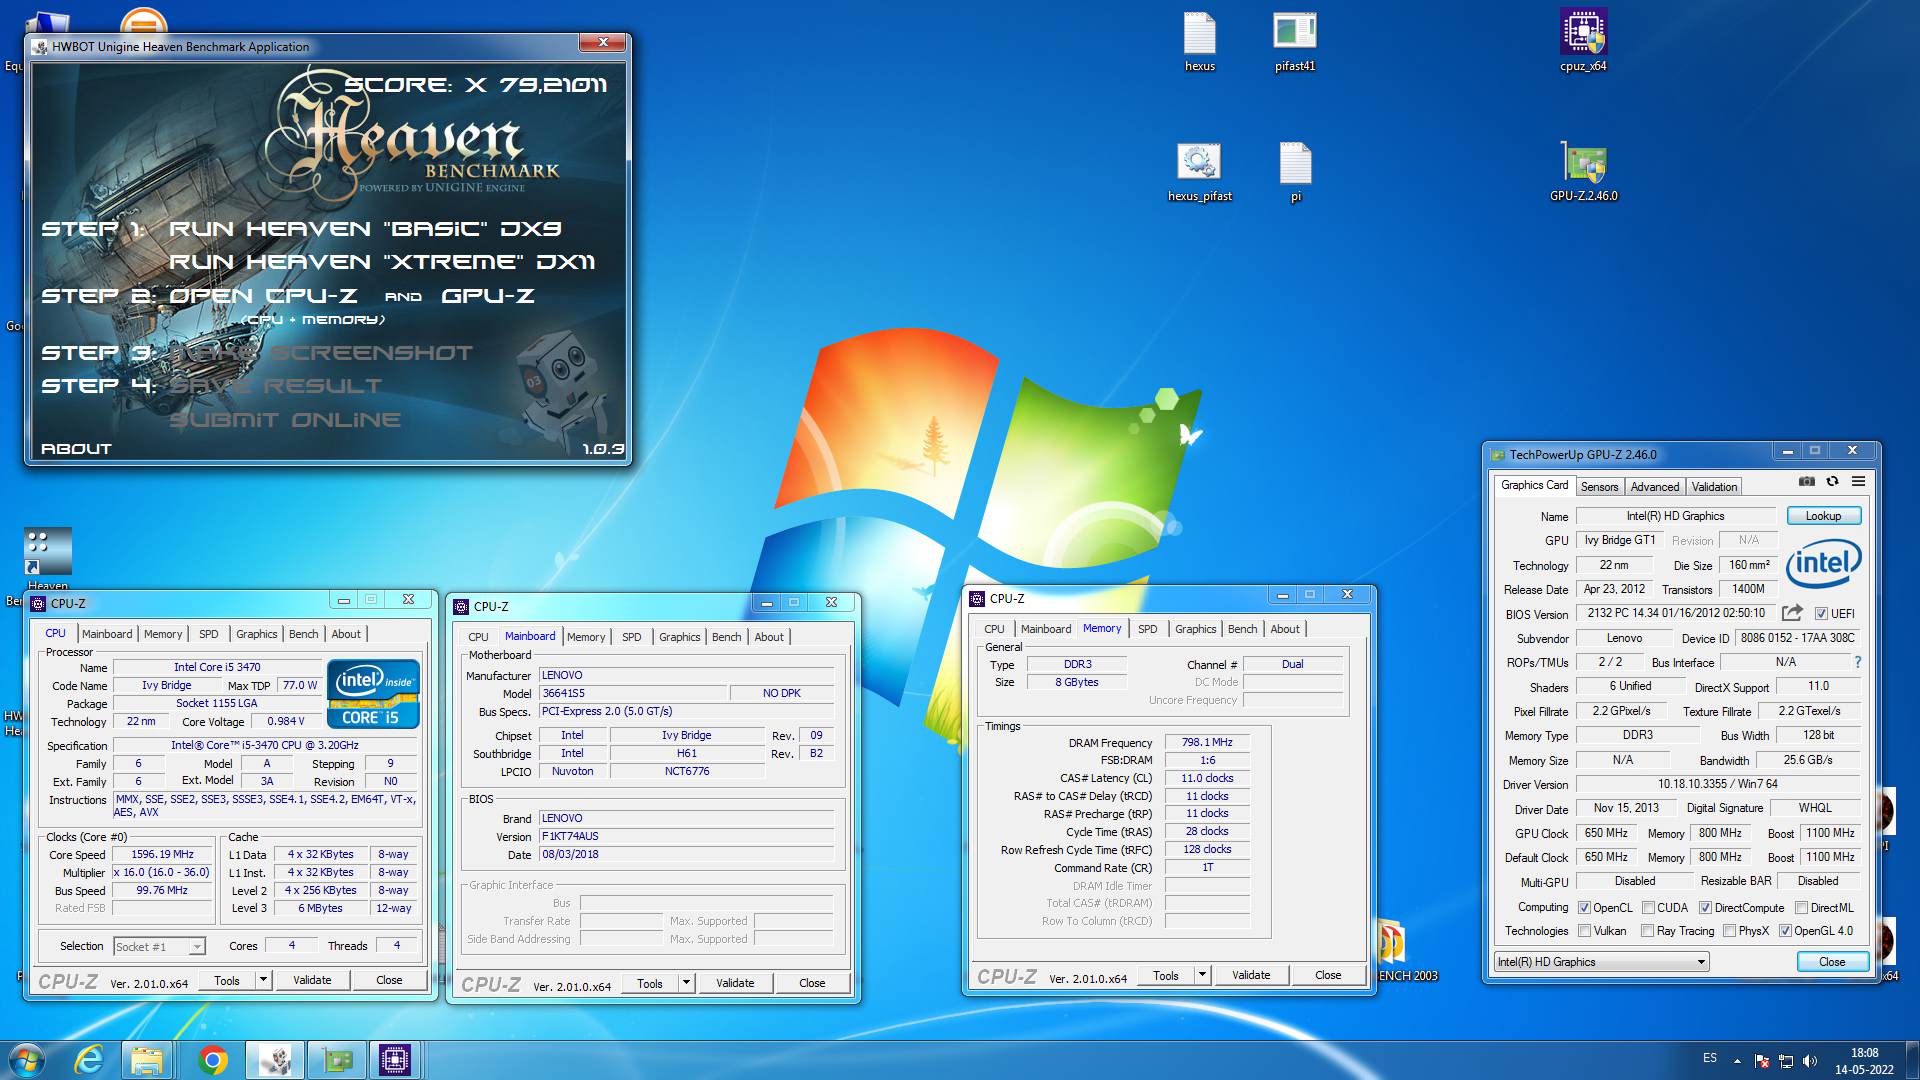This screenshot has height=1080, width=1920.
Task: Click the question mark help icon beside Bus Interface
Action: (x=1858, y=662)
